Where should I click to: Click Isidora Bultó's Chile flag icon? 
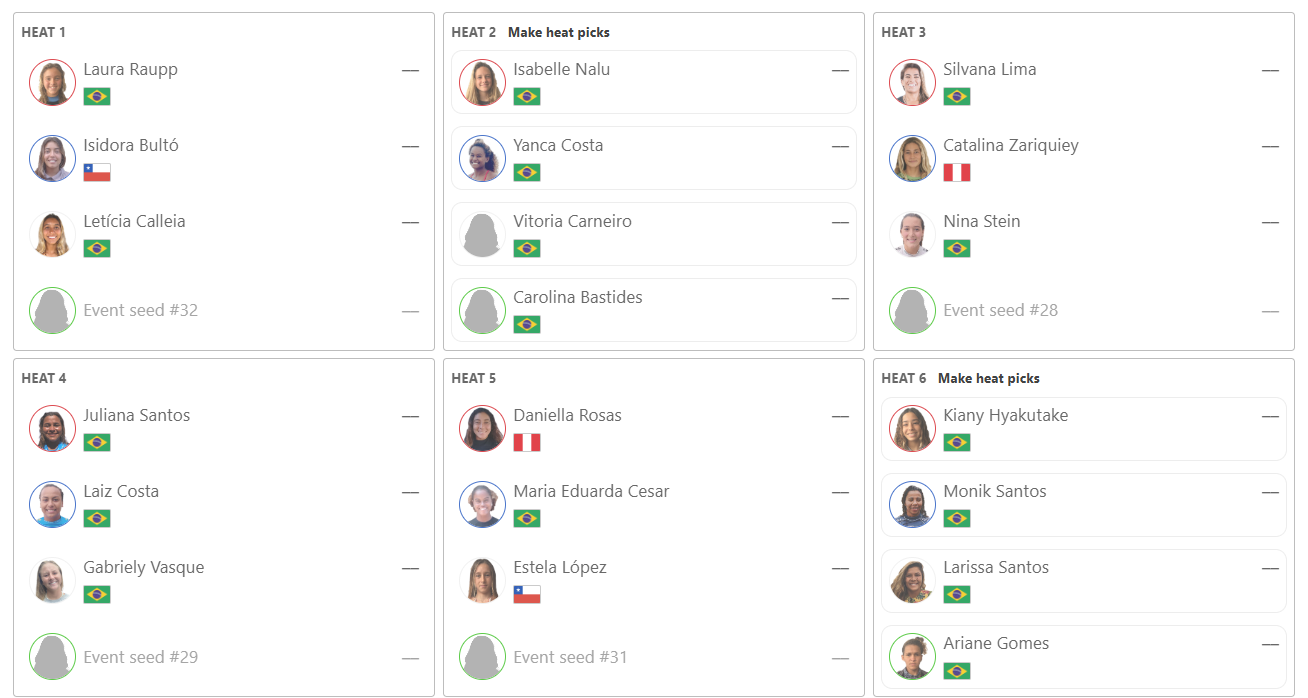pos(97,172)
